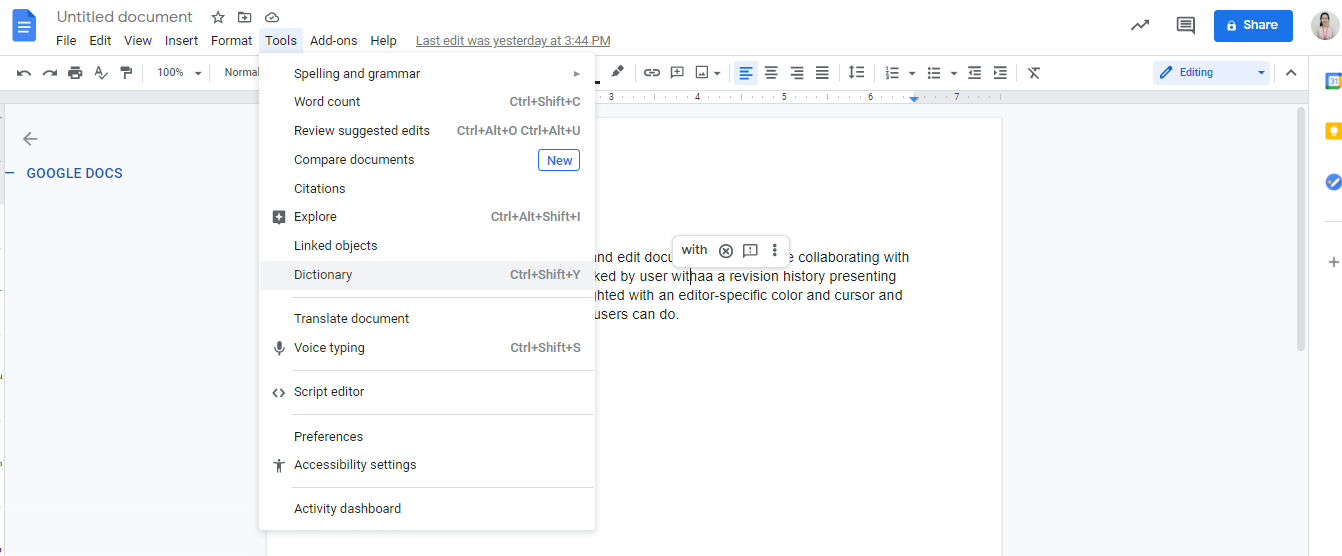Screen dimensions: 1342x556
Task: Open Google Tasks side panel icon
Action: click(x=1333, y=181)
